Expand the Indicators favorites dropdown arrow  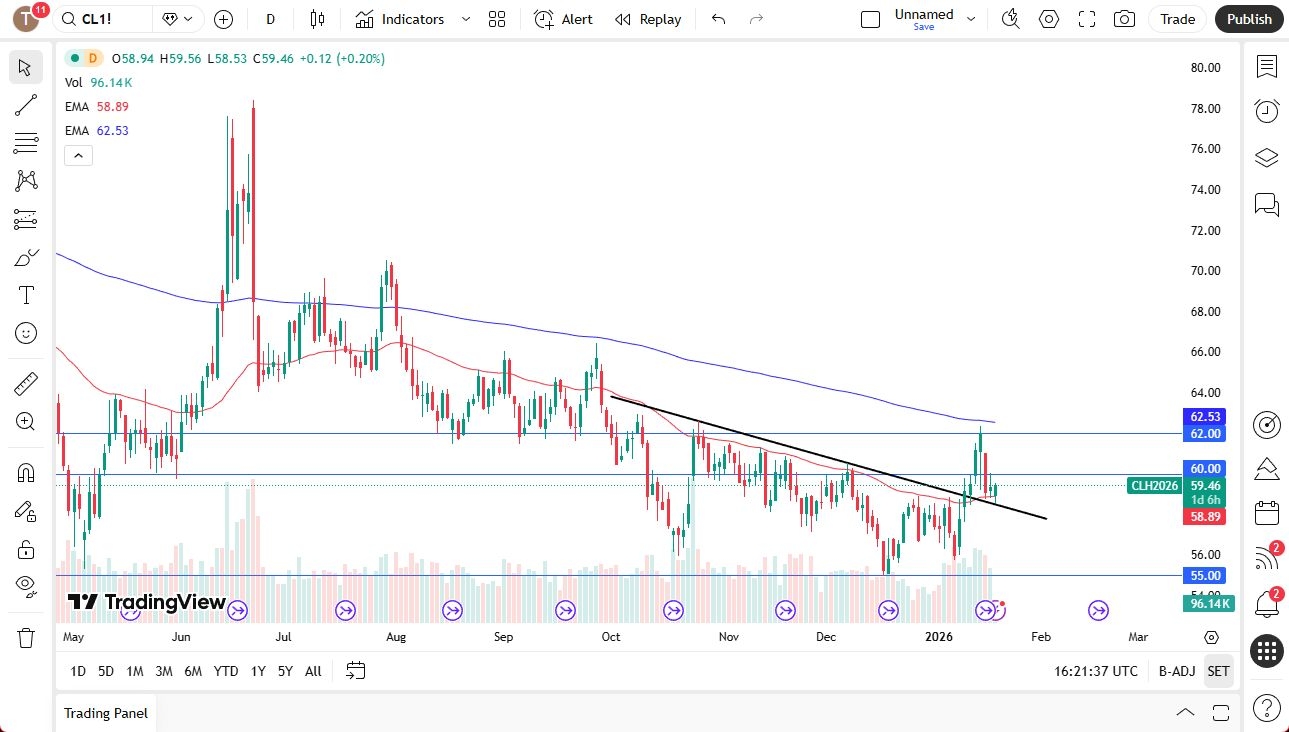[466, 19]
